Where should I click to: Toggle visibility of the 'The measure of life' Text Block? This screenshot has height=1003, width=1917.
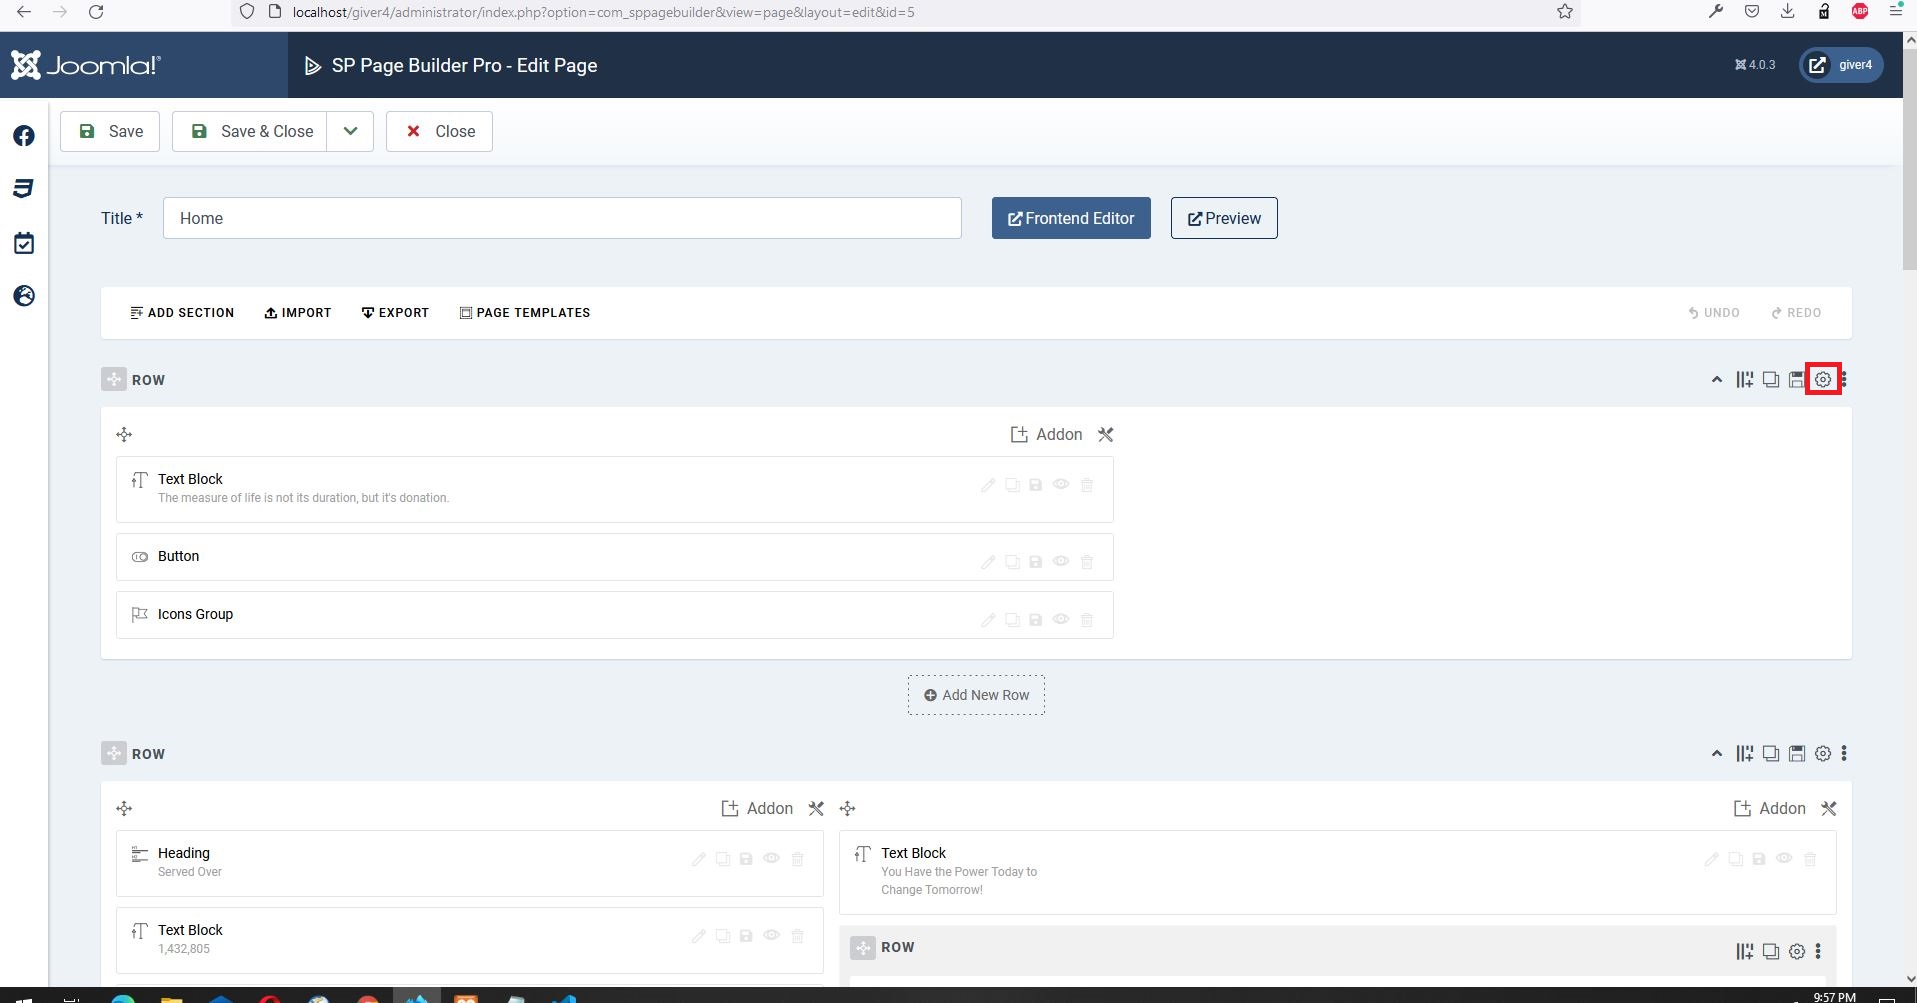coord(1061,485)
